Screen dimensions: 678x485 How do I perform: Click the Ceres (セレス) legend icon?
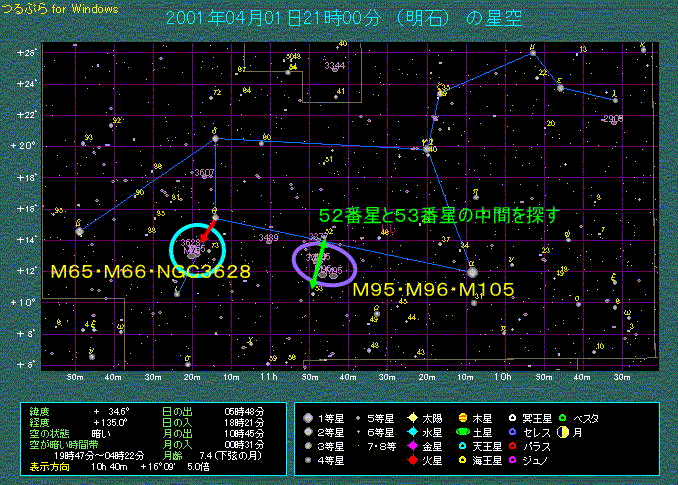[x=511, y=431]
